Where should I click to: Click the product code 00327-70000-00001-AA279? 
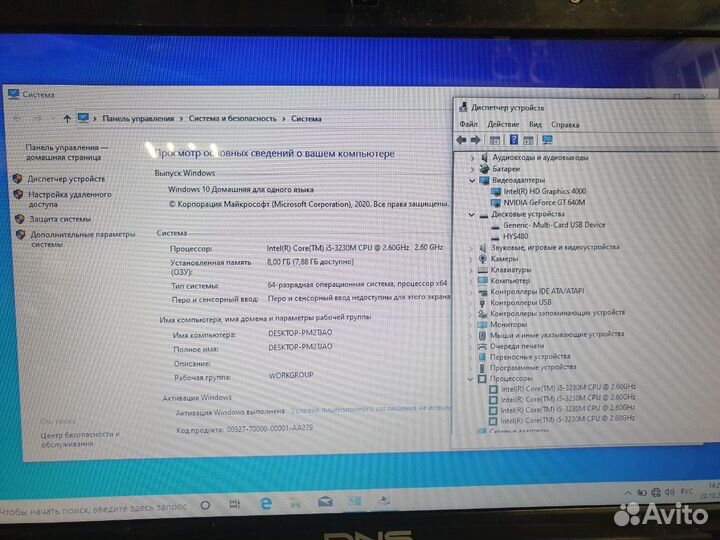(270, 429)
